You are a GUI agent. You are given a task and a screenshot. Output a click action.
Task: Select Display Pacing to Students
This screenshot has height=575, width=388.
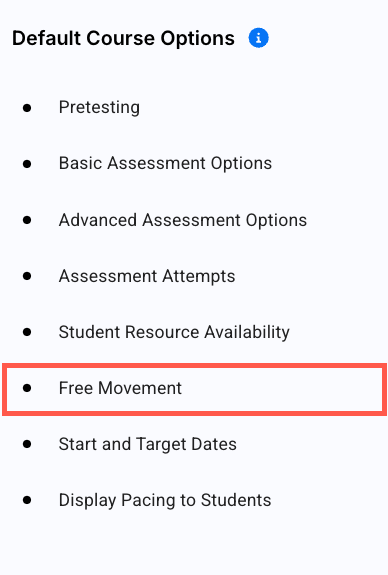coord(165,500)
